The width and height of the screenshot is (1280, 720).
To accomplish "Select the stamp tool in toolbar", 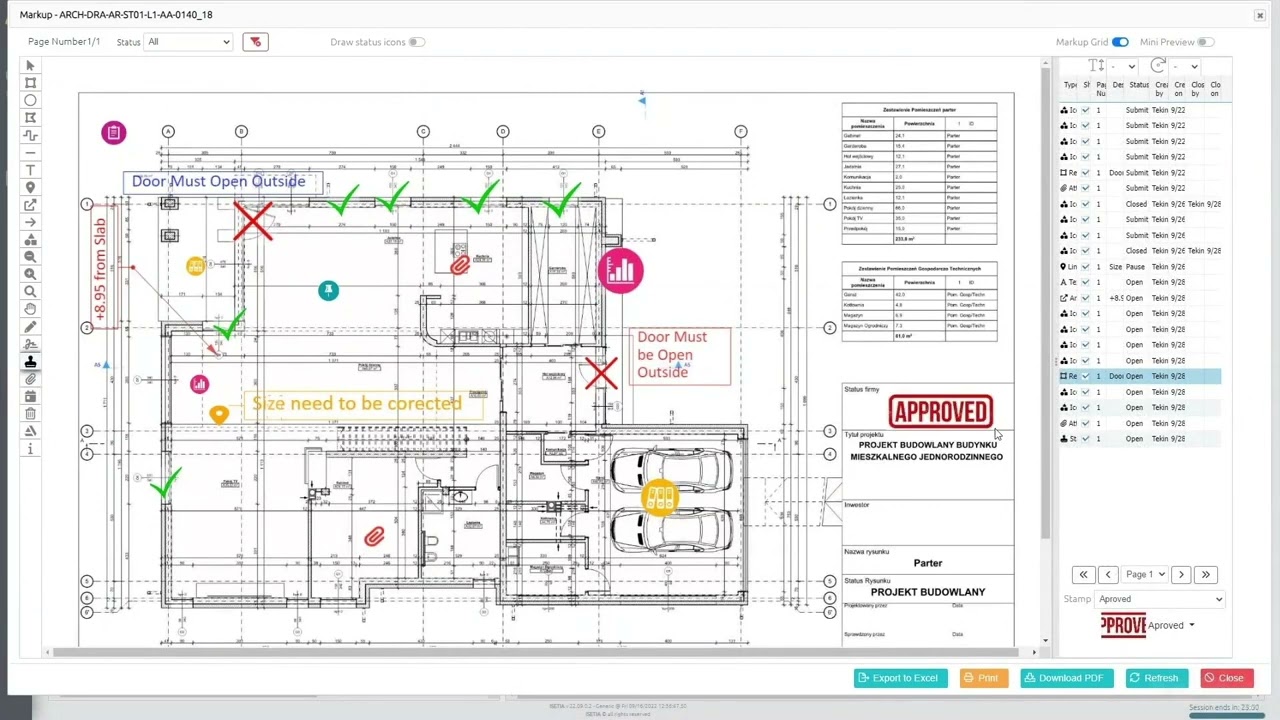I will coord(30,362).
